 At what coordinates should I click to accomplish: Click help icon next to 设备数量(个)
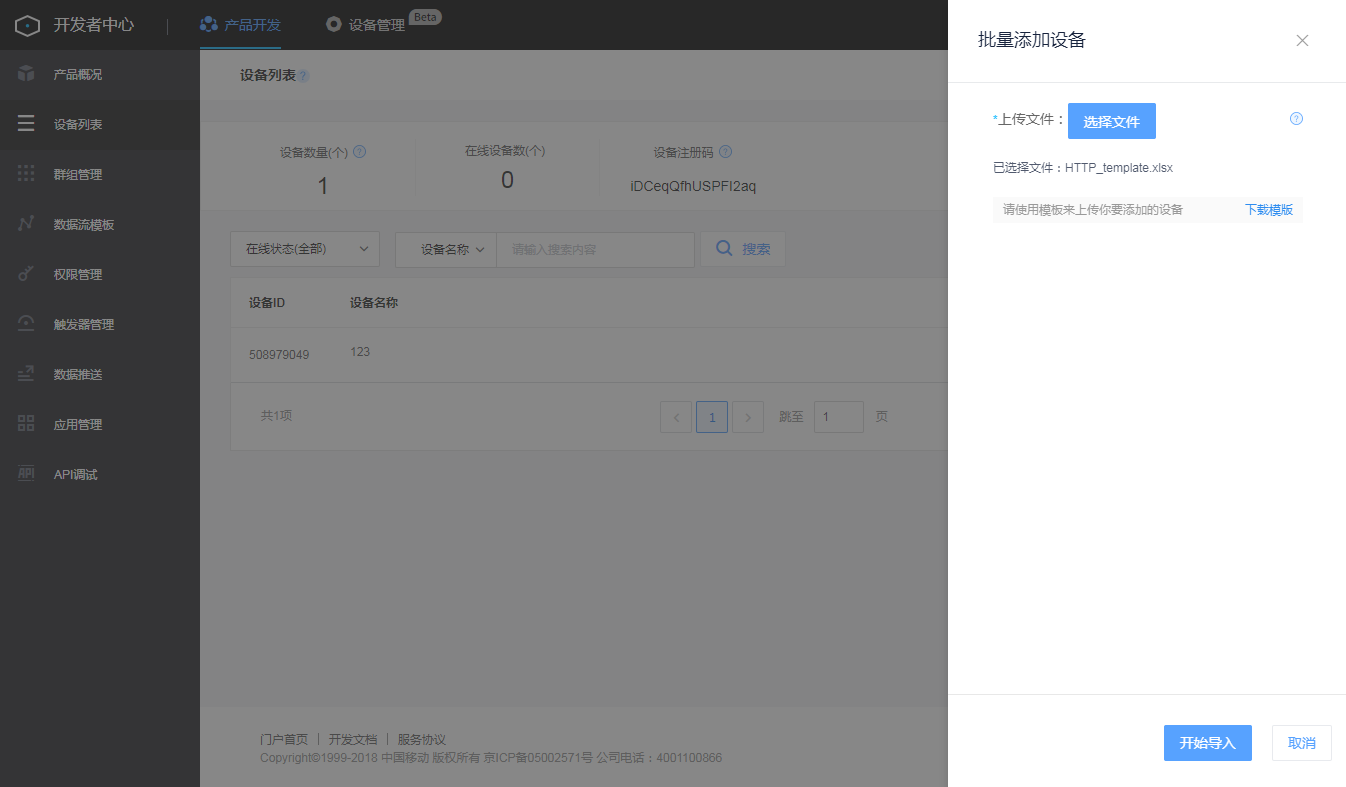(360, 152)
